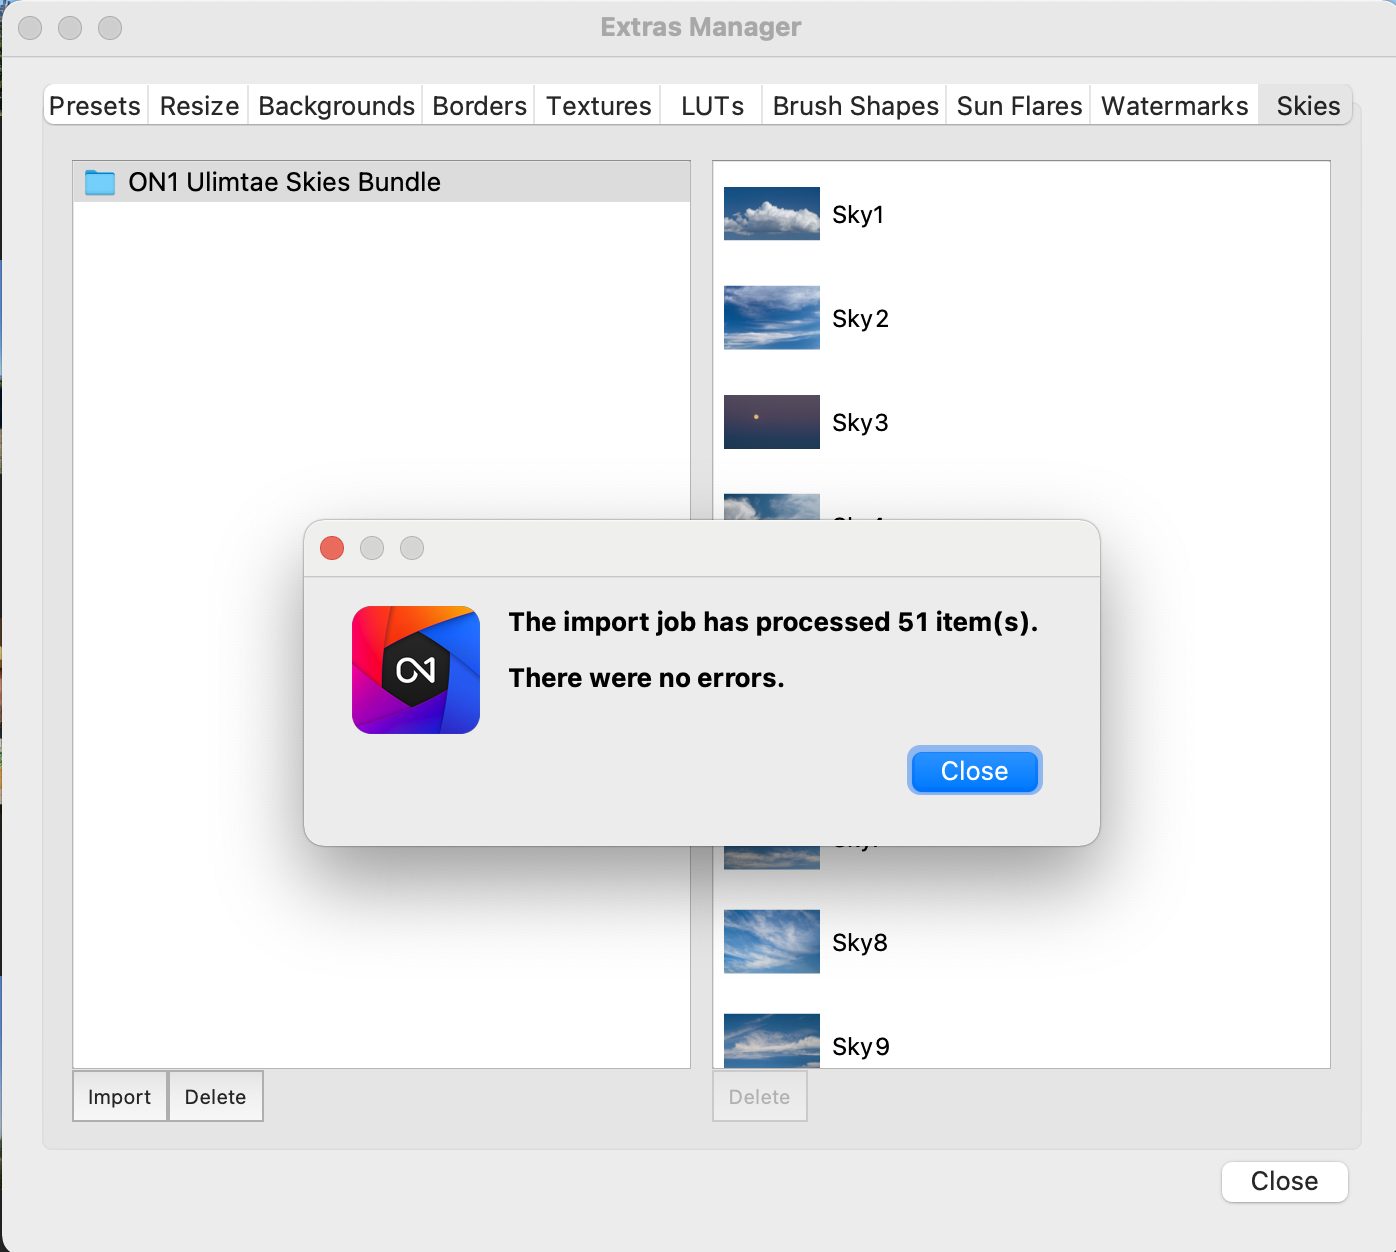Image resolution: width=1396 pixels, height=1252 pixels.
Task: Click the ON1 app logo icon
Action: point(415,670)
